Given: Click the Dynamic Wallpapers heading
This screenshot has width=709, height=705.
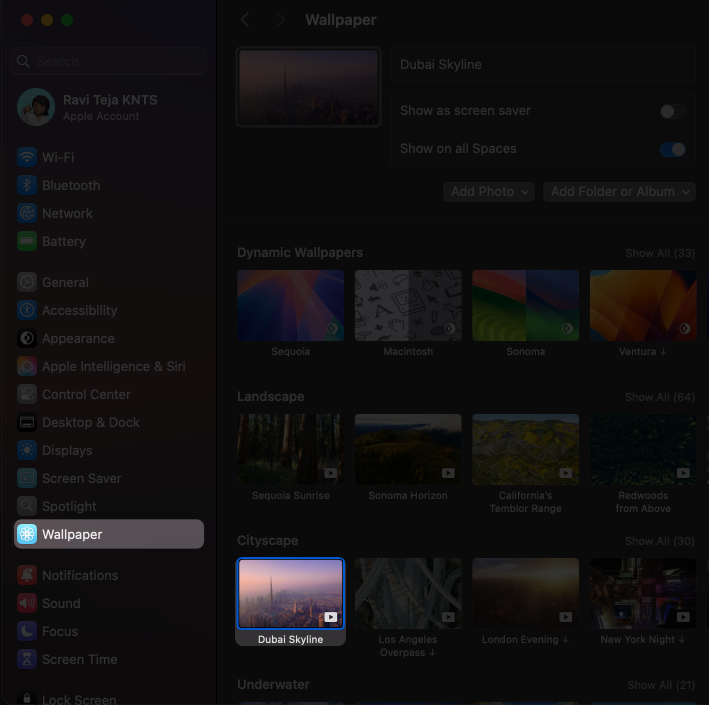Looking at the screenshot, I should pyautogui.click(x=300, y=252).
